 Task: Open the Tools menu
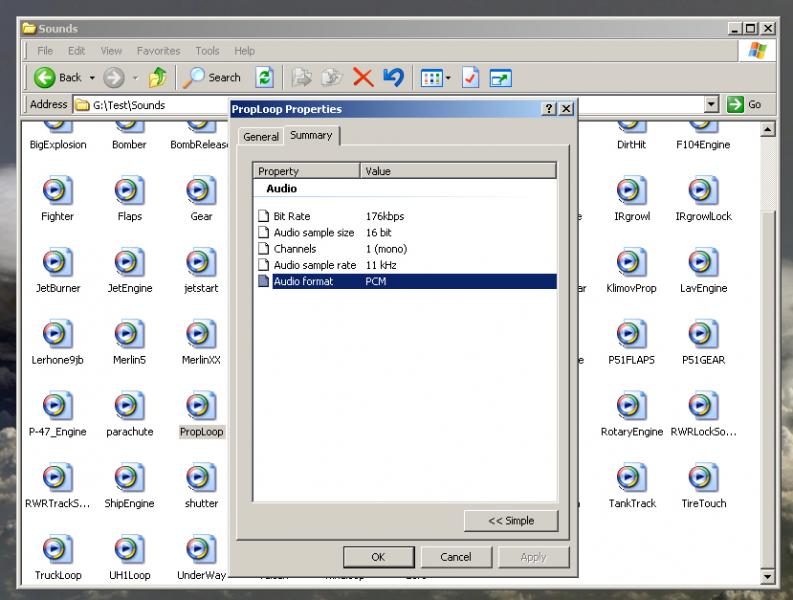(207, 51)
